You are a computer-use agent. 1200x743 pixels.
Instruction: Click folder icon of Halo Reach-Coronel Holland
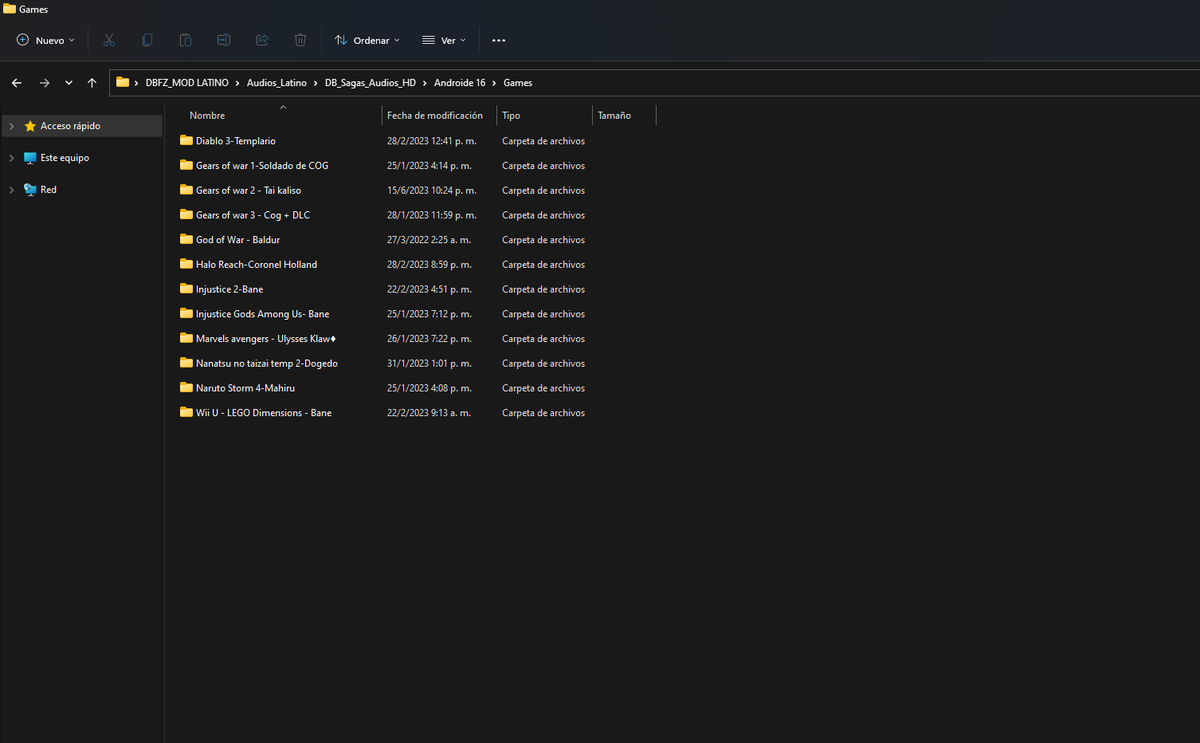point(186,264)
